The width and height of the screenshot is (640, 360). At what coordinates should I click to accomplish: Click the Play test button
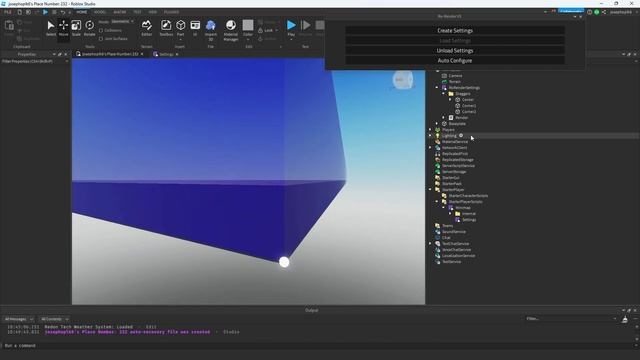[x=291, y=28]
